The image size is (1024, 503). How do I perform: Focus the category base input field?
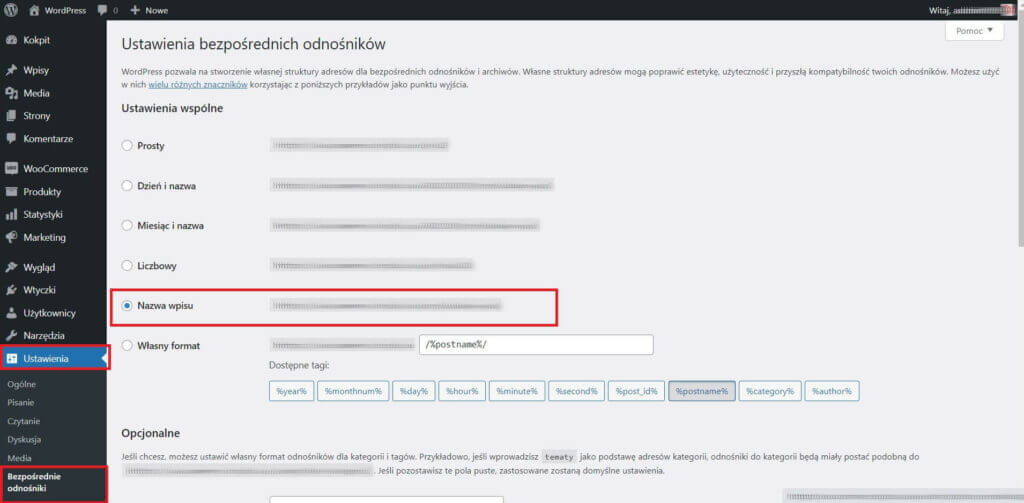pyautogui.click(x=387, y=499)
